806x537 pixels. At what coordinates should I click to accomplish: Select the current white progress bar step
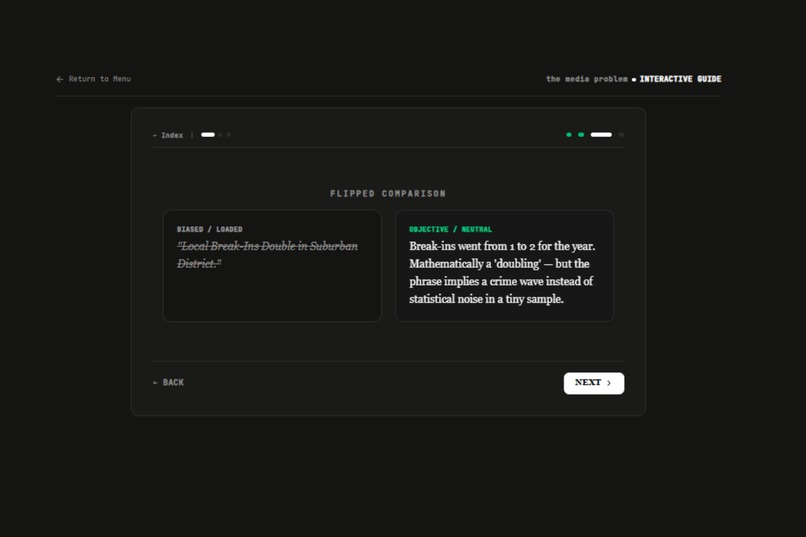[x=601, y=135]
